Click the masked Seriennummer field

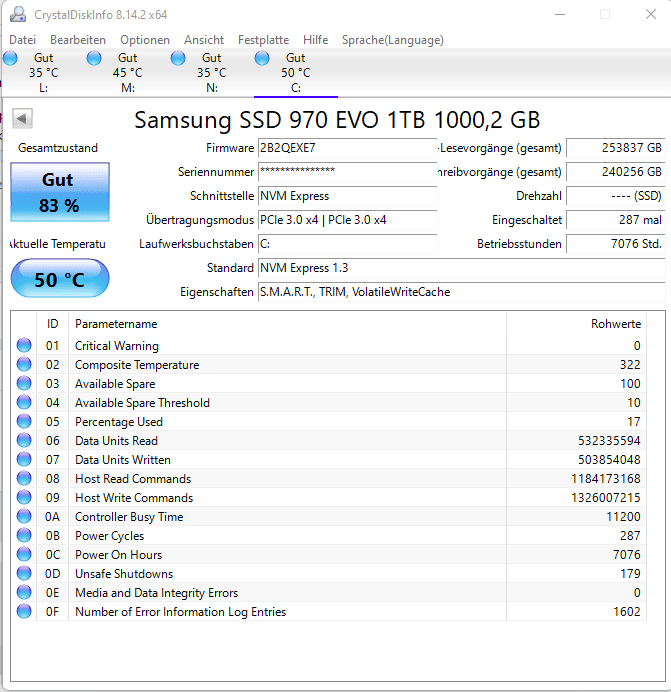pyautogui.click(x=347, y=172)
